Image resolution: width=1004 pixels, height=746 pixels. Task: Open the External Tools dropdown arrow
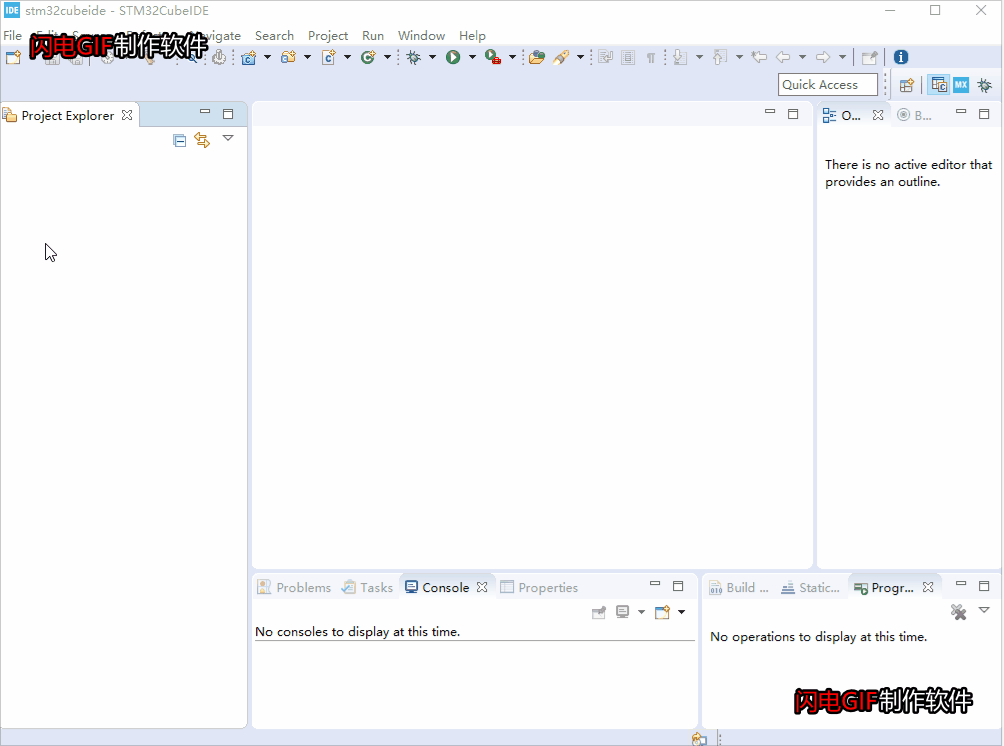tap(512, 58)
